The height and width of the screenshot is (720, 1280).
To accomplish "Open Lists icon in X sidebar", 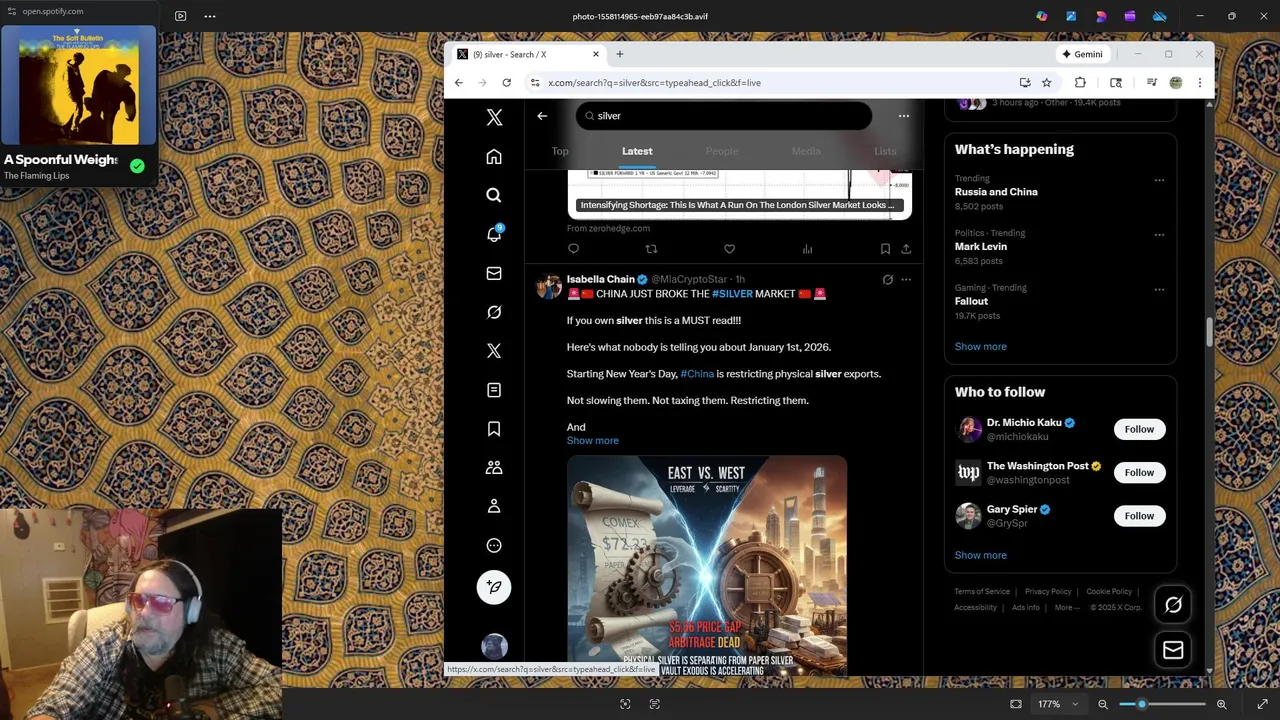I will 494,390.
